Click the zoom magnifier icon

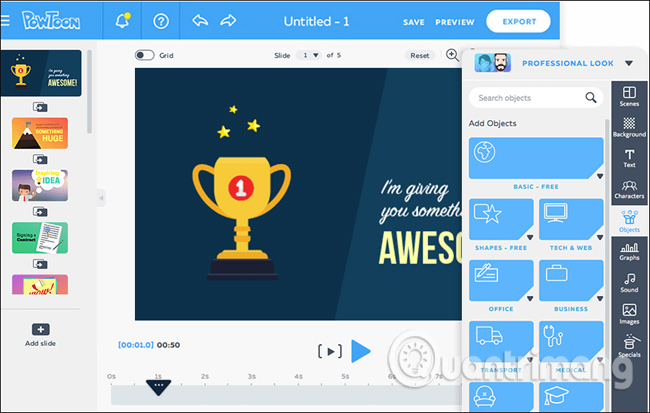(452, 55)
